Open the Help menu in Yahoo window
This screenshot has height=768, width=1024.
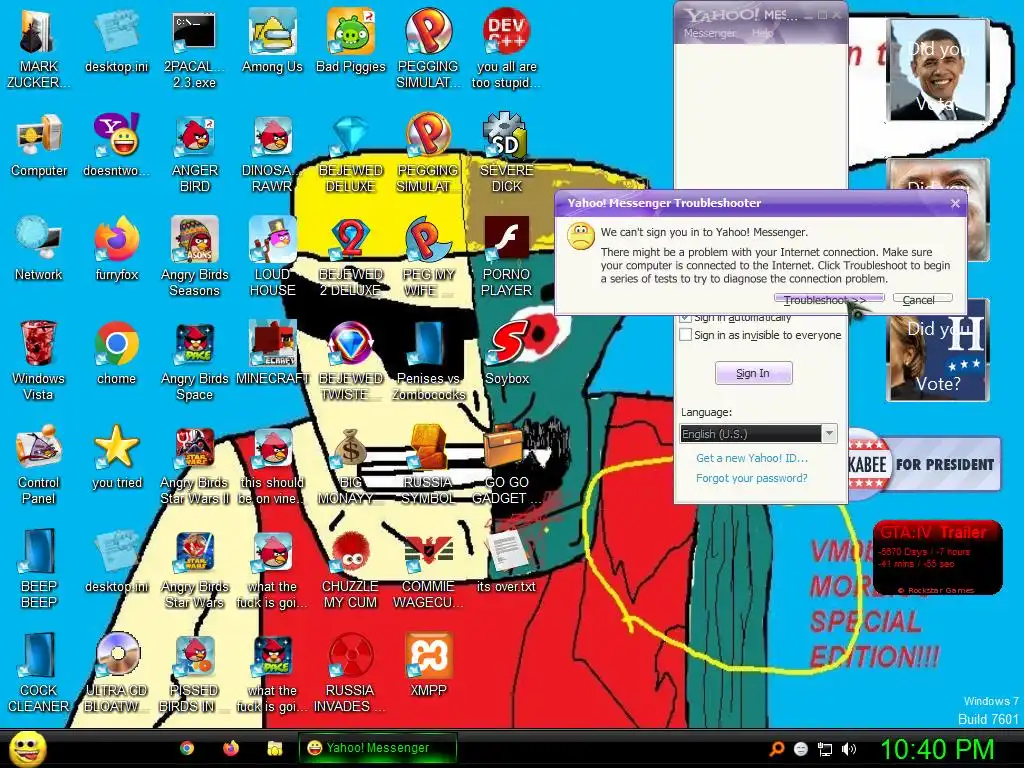762,33
